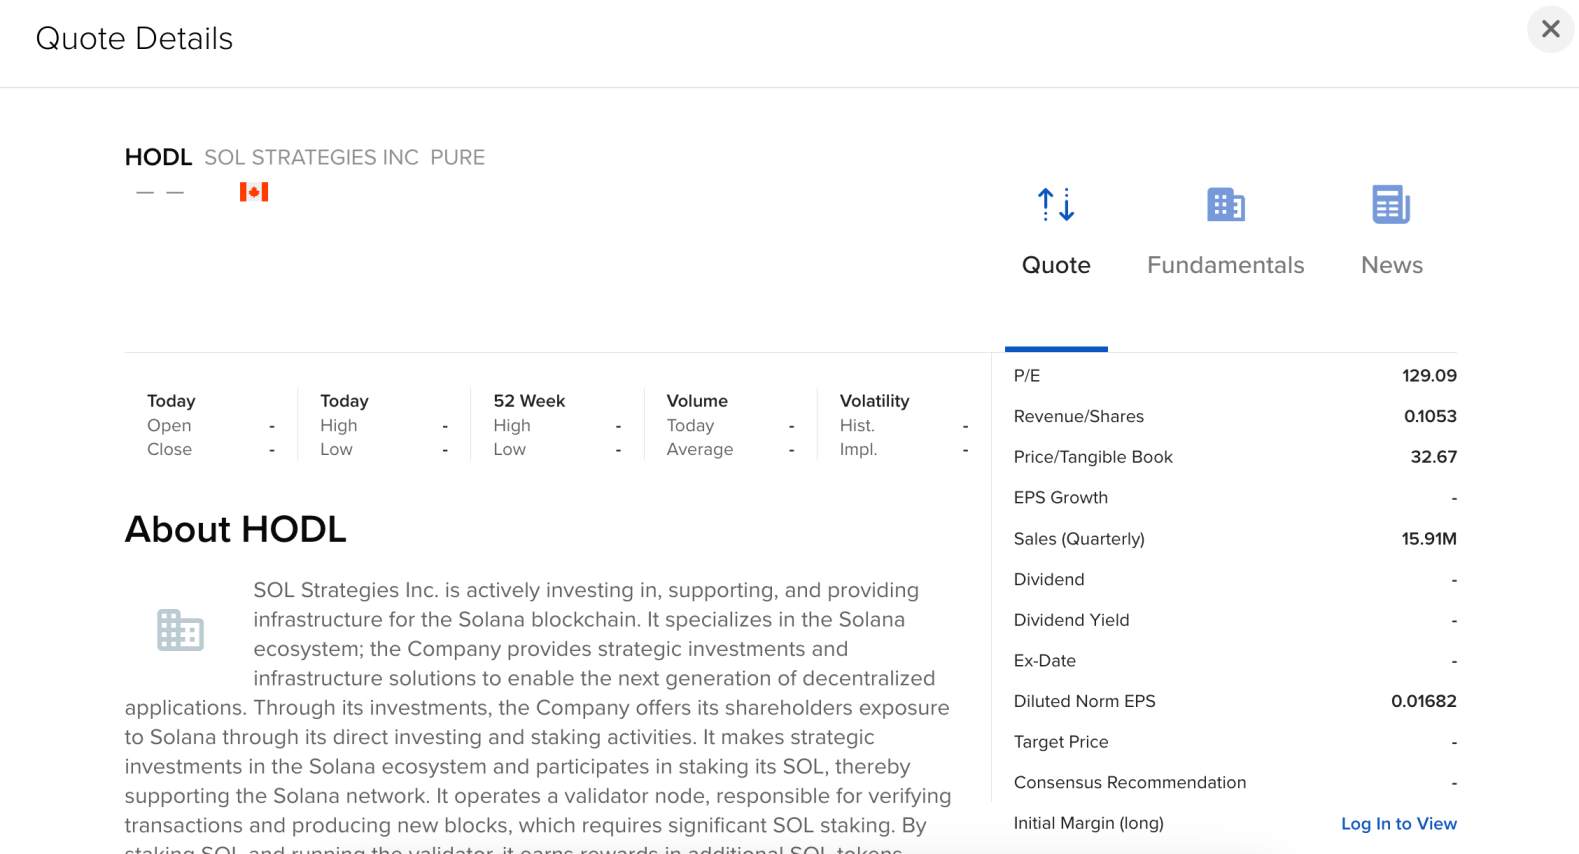Click the P/E label
1579x854 pixels.
[1026, 376]
